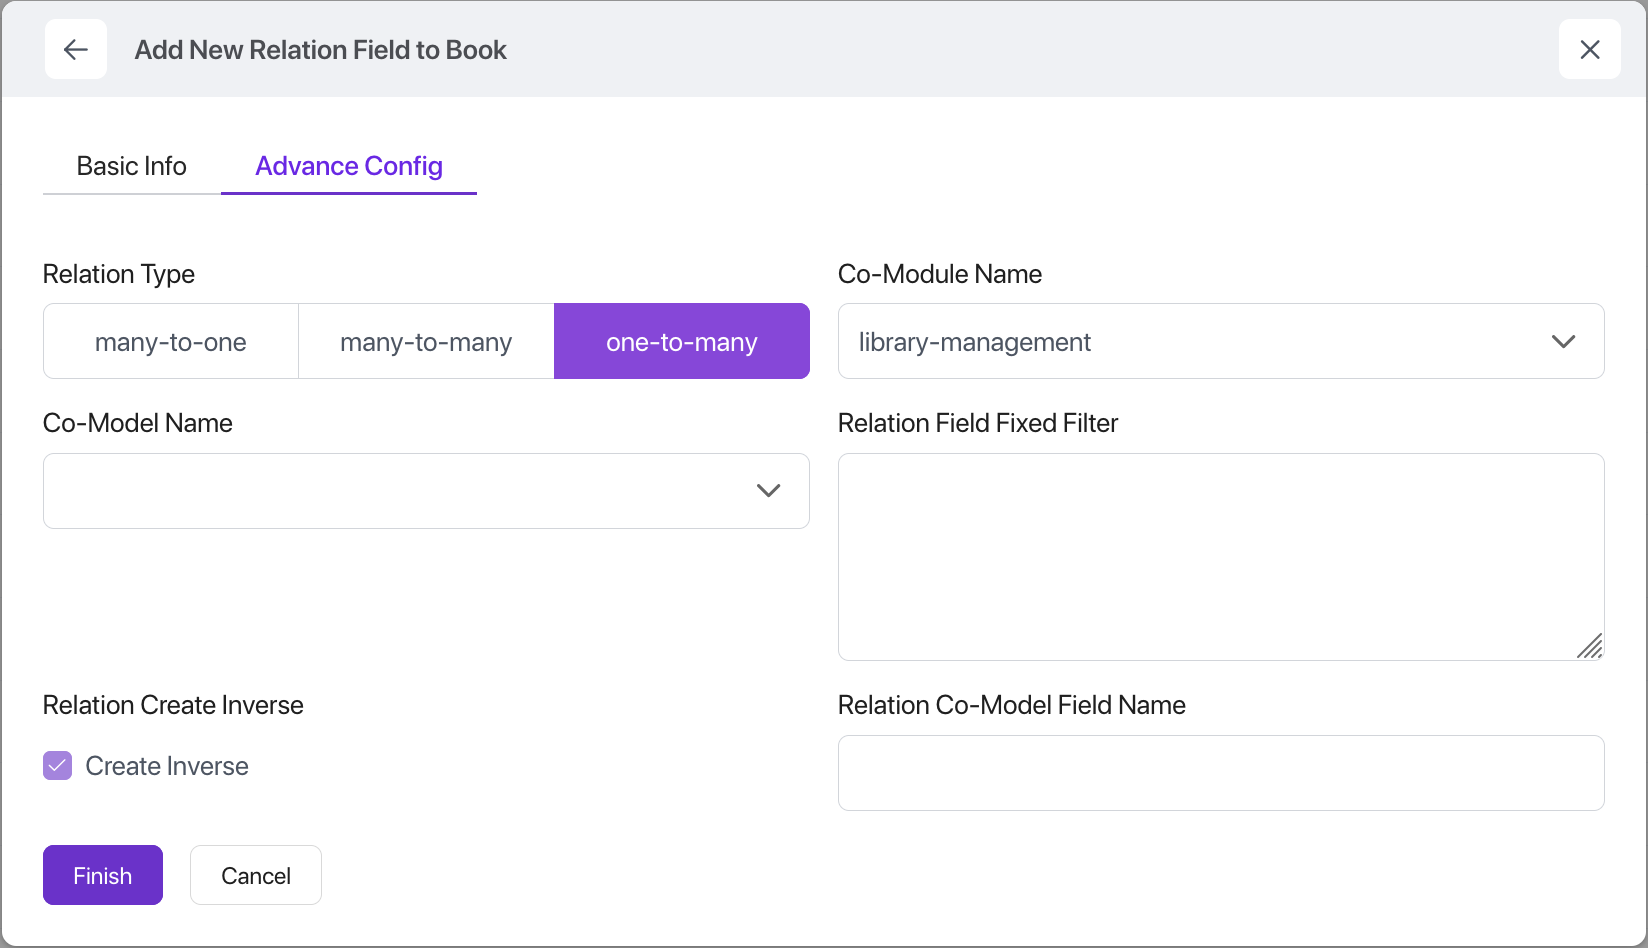This screenshot has height=948, width=1648.
Task: Select many-to-one relation type
Action: click(171, 342)
